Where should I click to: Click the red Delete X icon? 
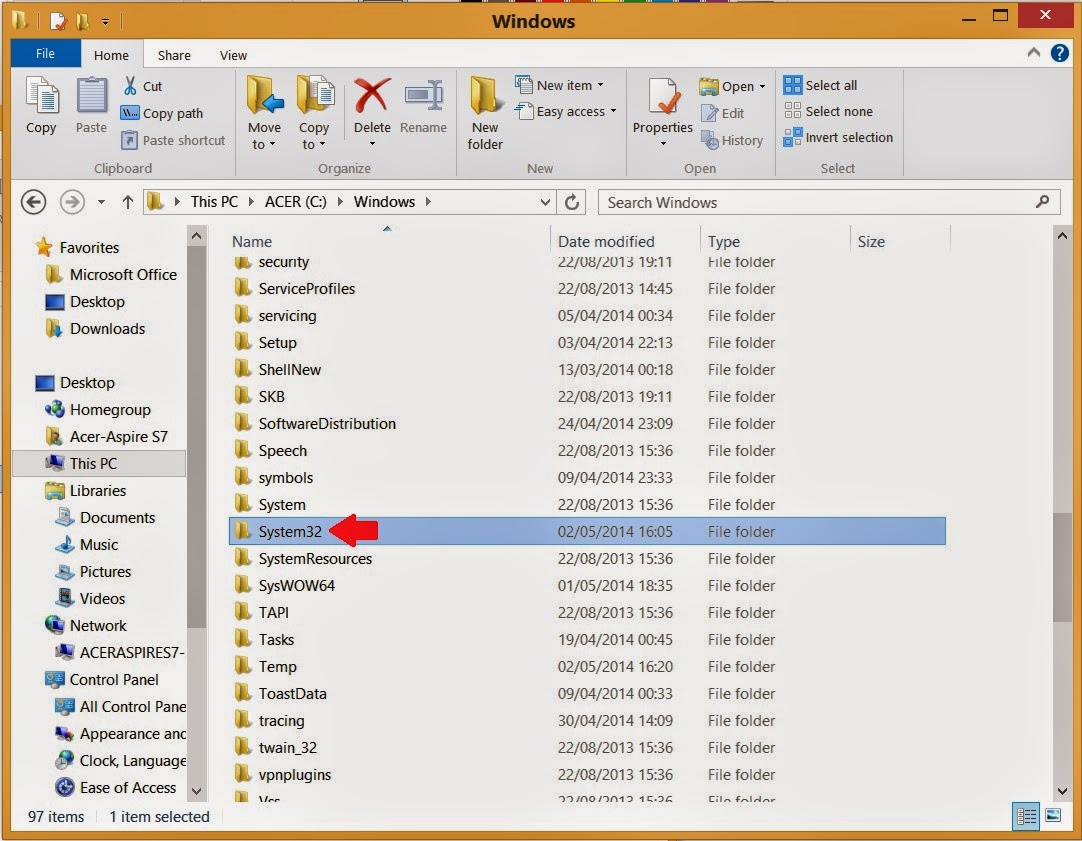372,95
